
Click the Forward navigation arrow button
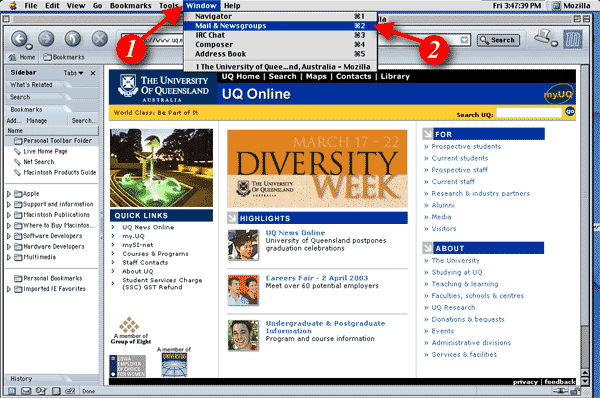click(46, 39)
